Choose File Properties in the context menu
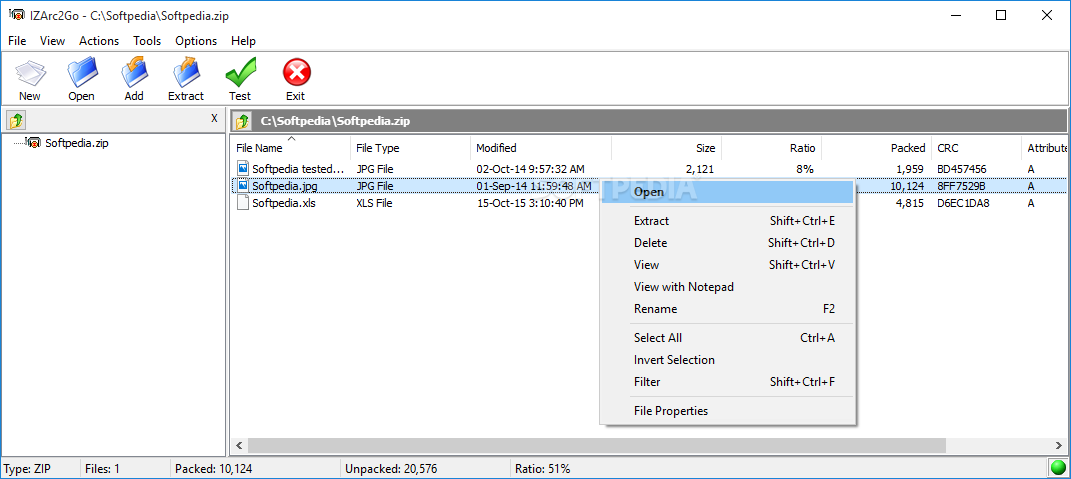The height and width of the screenshot is (479, 1071). (727, 411)
